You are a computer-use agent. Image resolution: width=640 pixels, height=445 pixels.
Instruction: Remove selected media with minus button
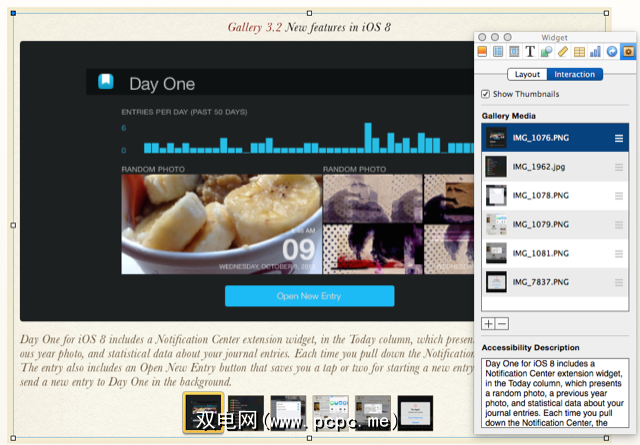point(502,324)
